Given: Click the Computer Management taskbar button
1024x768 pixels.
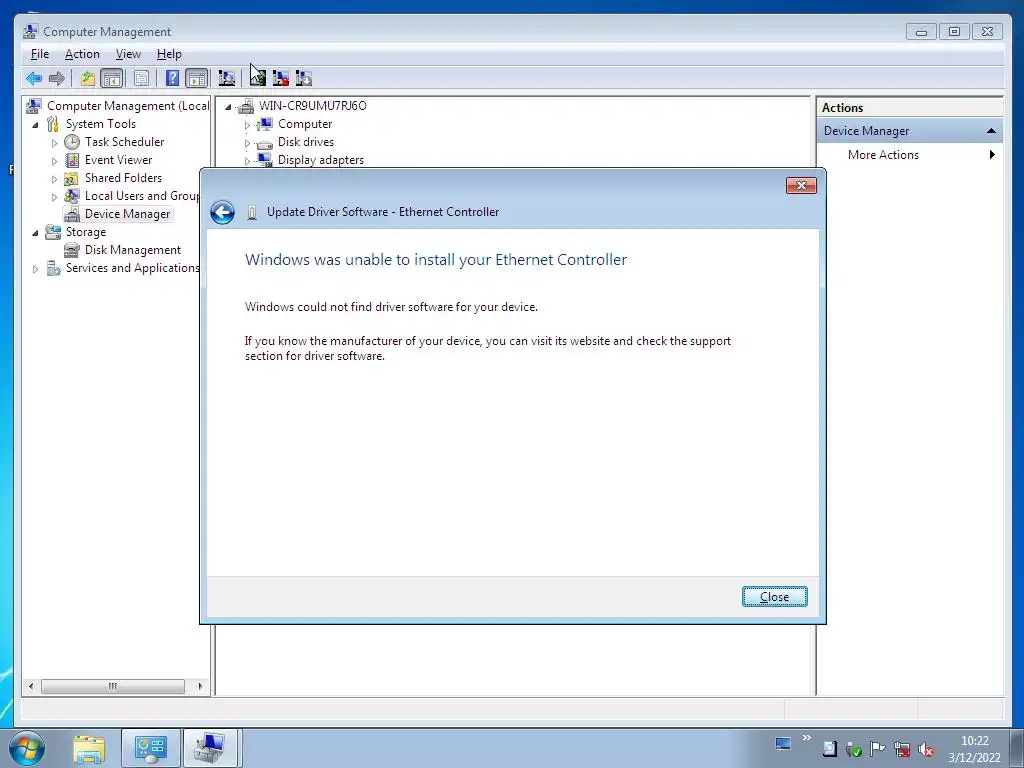Looking at the screenshot, I should pos(211,748).
